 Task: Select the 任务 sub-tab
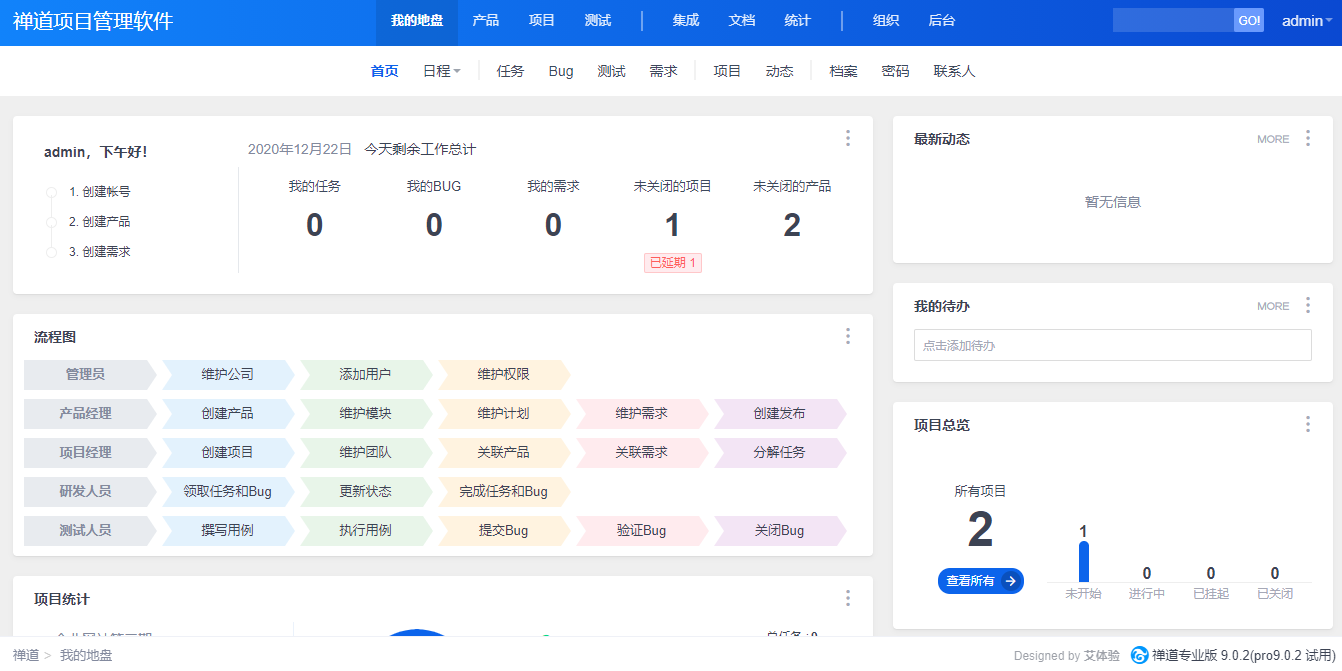tap(511, 71)
